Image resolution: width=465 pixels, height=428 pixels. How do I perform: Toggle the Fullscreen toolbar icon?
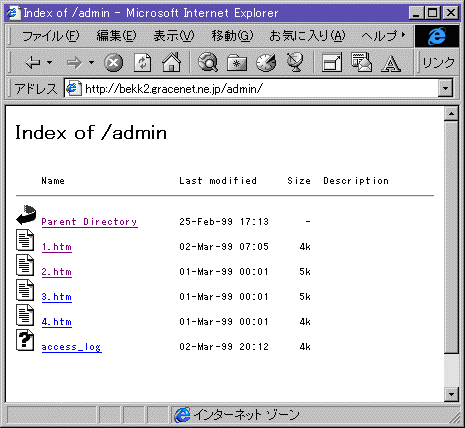tap(332, 62)
